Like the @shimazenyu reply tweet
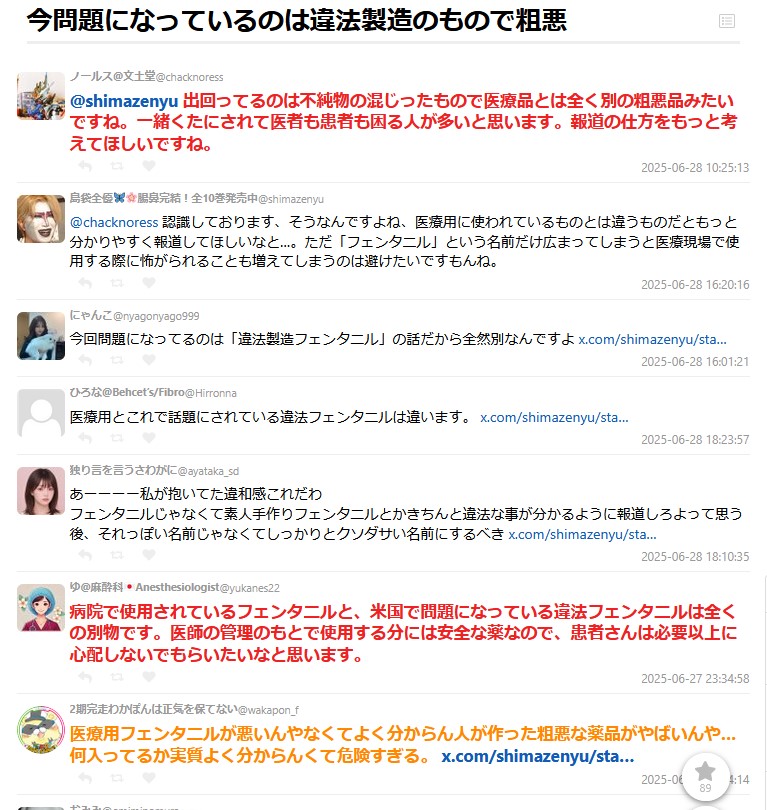Screen dimensions: 767x810 149,283
